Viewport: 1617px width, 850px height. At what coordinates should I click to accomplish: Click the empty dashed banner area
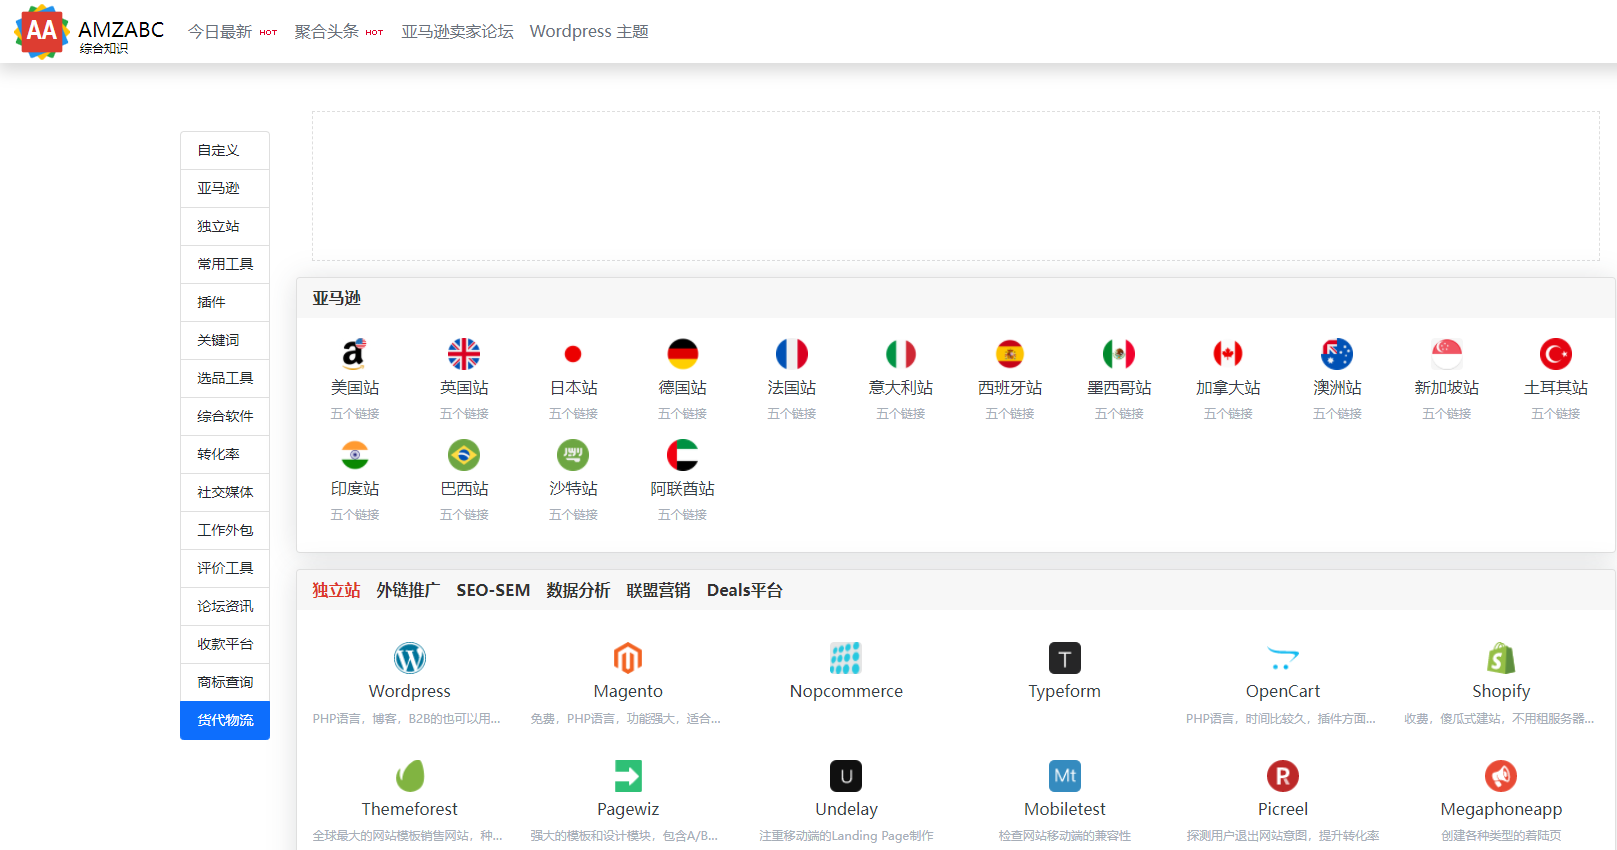pos(956,186)
